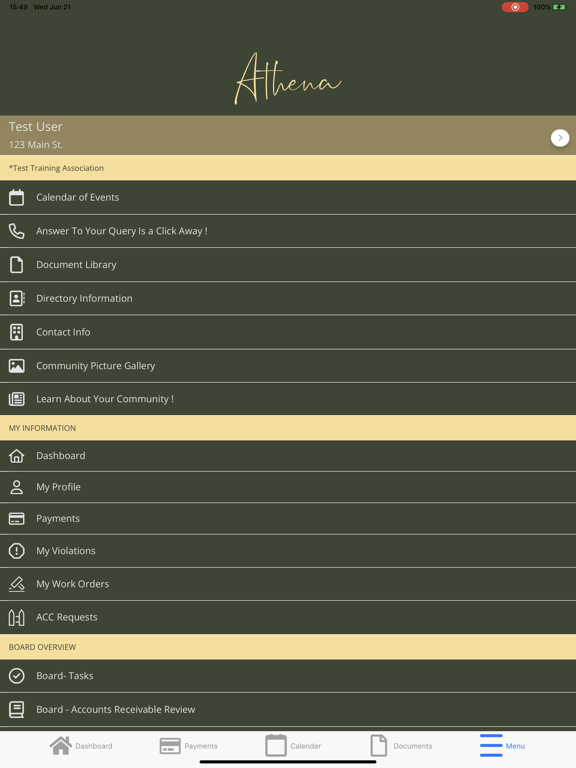The height and width of the screenshot is (768, 576).
Task: Tap the phone icon for query answers
Action: [x=17, y=231]
